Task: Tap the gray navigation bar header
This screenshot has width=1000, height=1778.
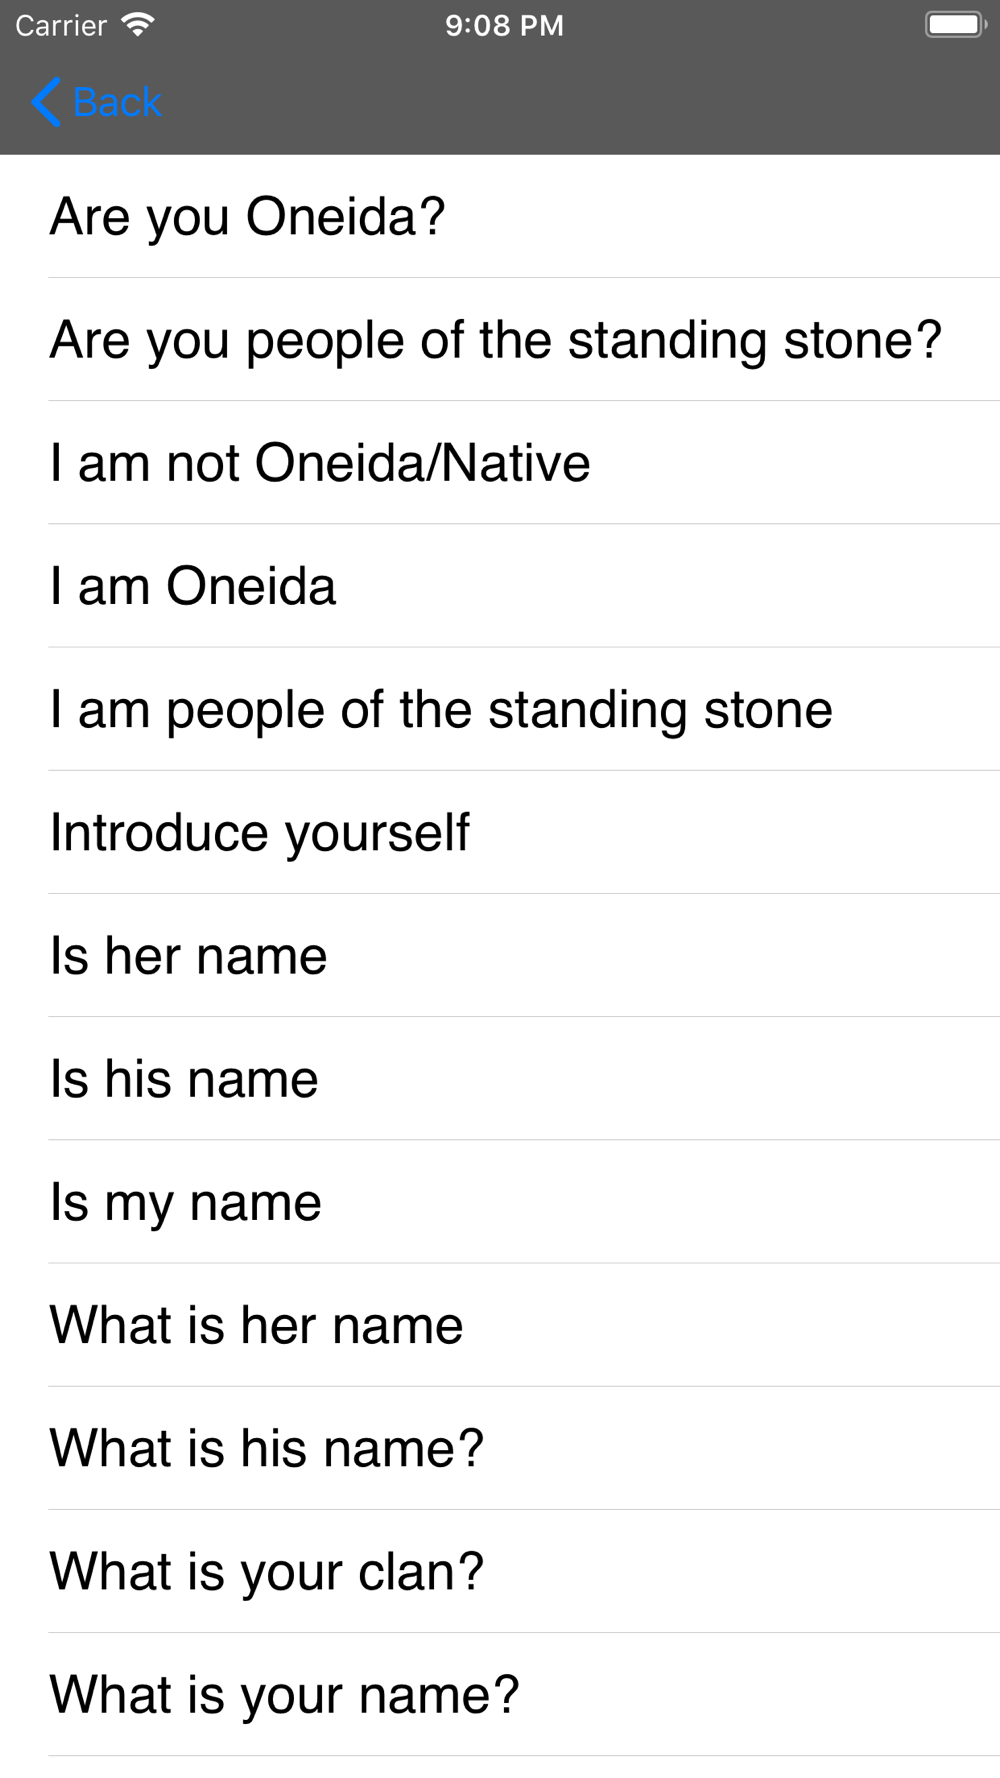Action: point(500,102)
